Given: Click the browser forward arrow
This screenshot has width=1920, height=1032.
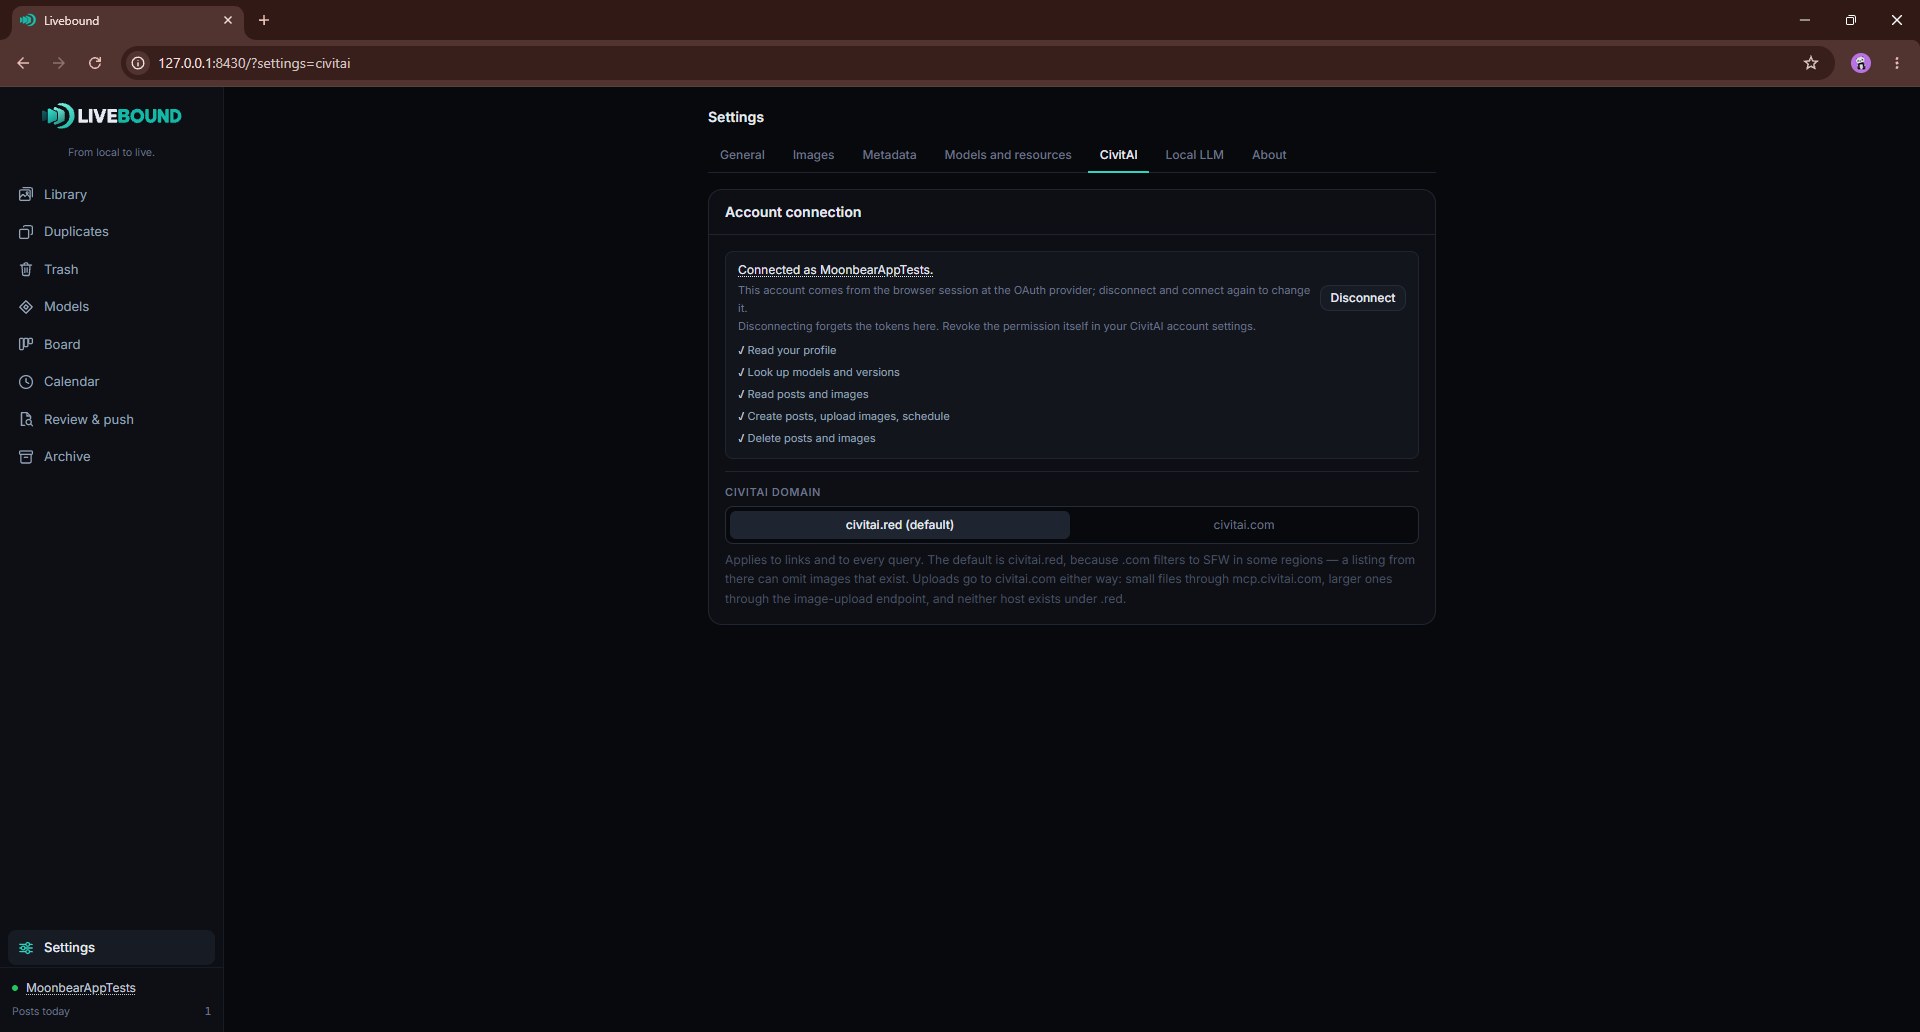Looking at the screenshot, I should [x=59, y=63].
